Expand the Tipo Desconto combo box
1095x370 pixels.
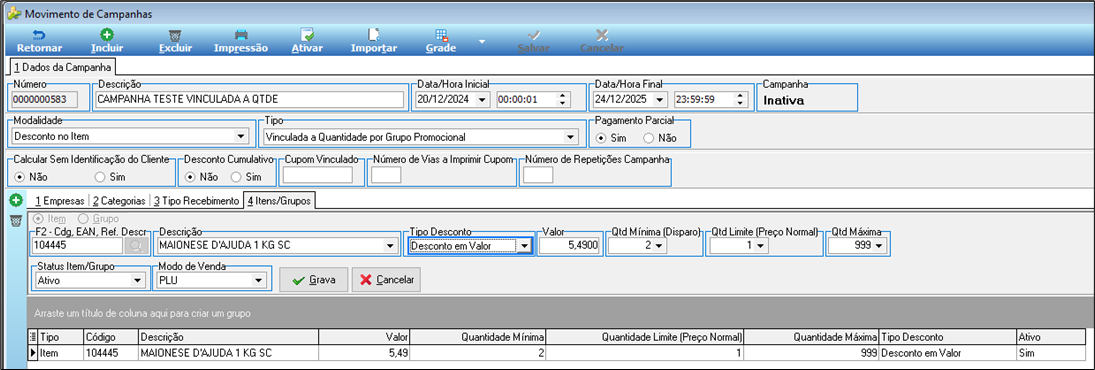pos(524,245)
